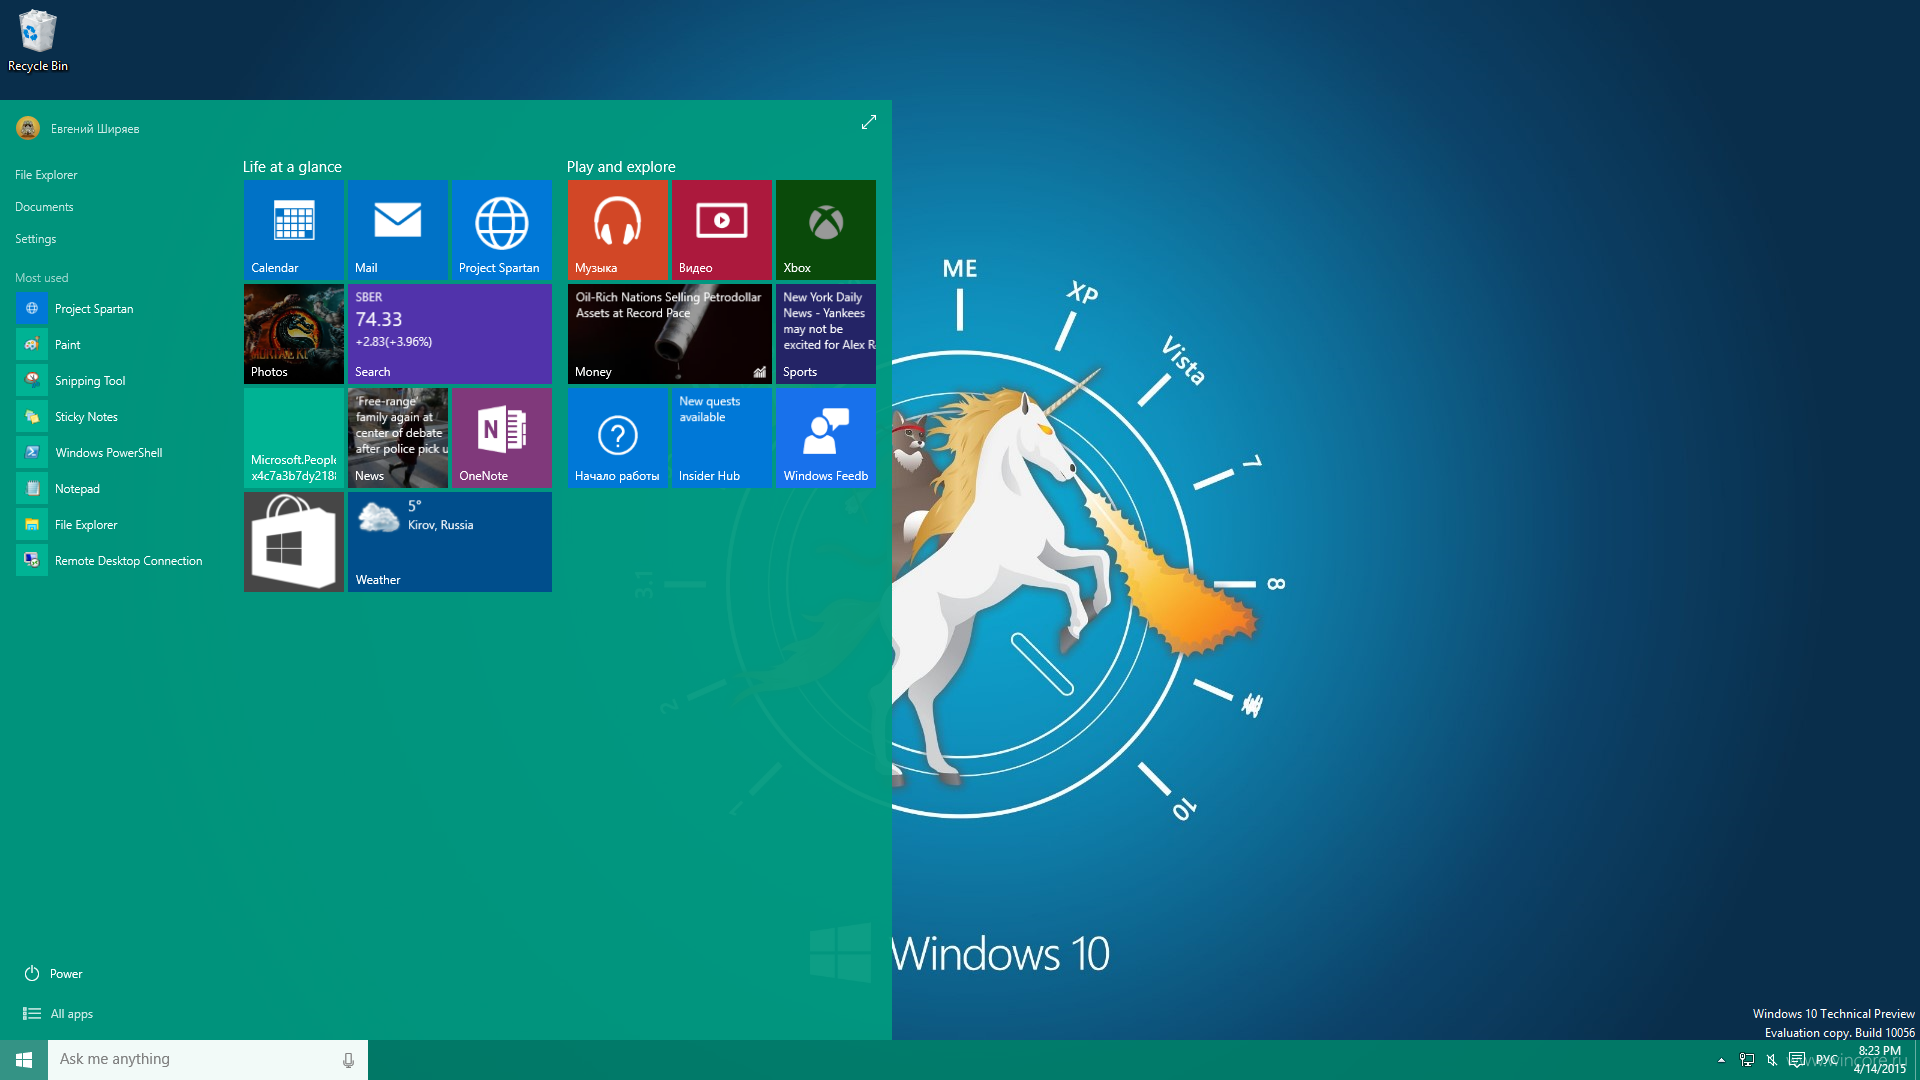Viewport: 1920px width, 1080px height.
Task: Open the Windows Feedback tile
Action: pos(825,438)
